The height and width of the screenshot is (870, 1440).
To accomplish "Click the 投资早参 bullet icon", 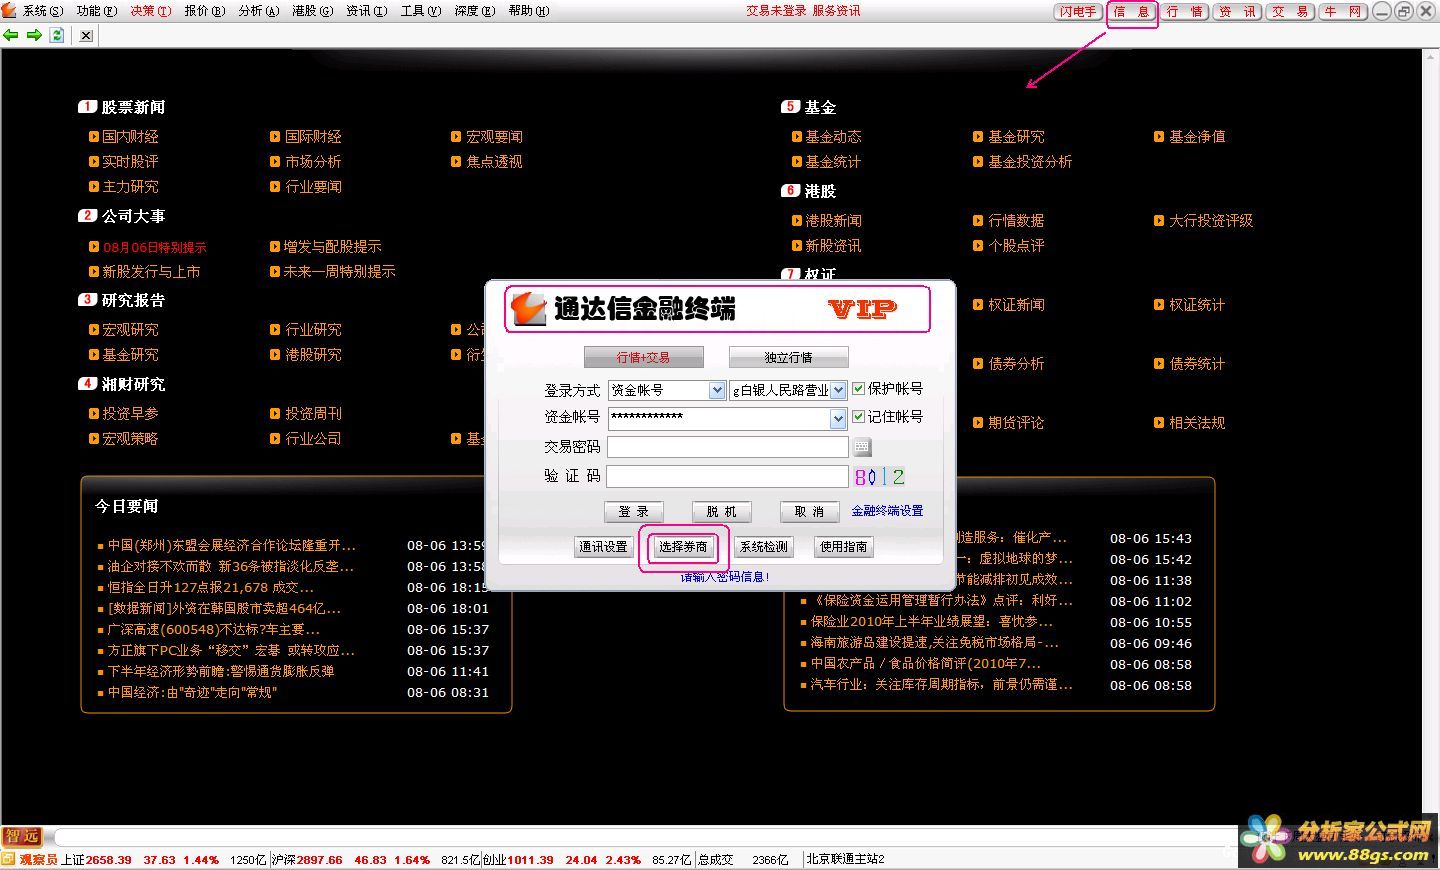I will pos(94,413).
